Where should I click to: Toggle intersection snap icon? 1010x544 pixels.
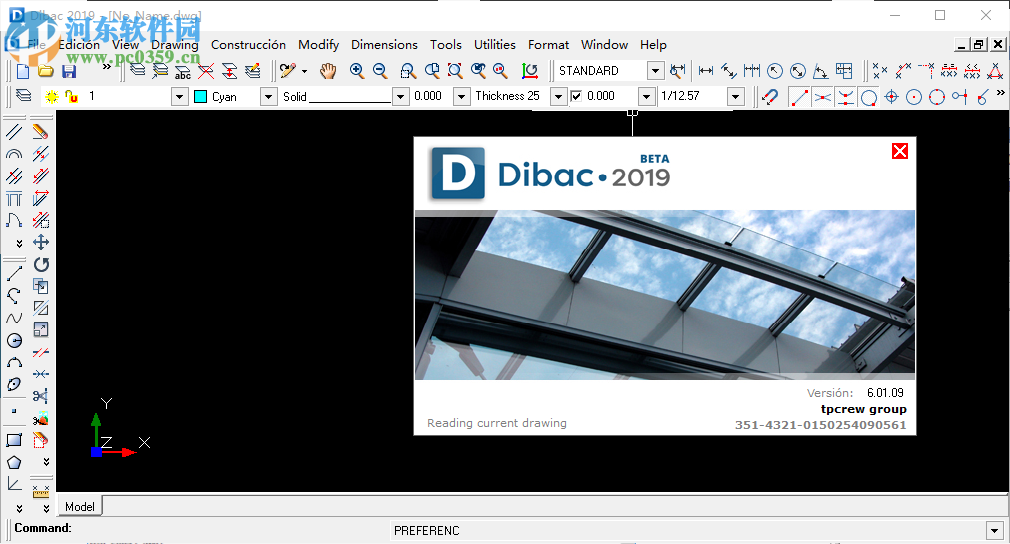(822, 97)
